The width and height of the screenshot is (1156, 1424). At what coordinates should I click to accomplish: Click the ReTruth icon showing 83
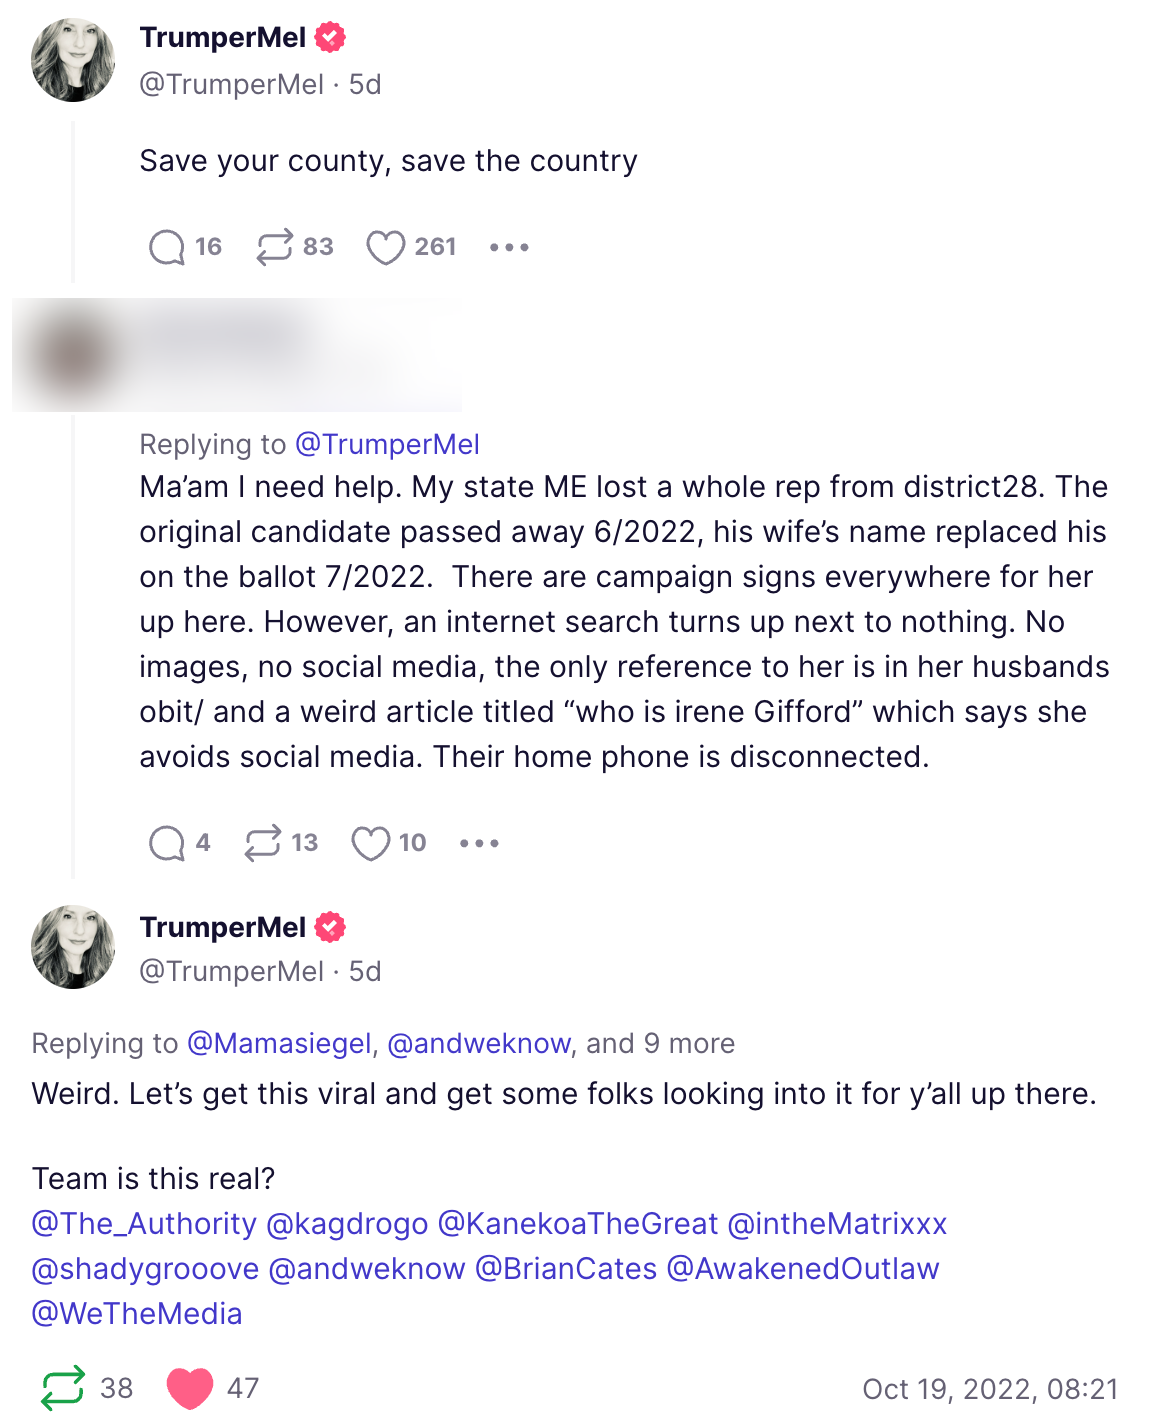(x=275, y=247)
